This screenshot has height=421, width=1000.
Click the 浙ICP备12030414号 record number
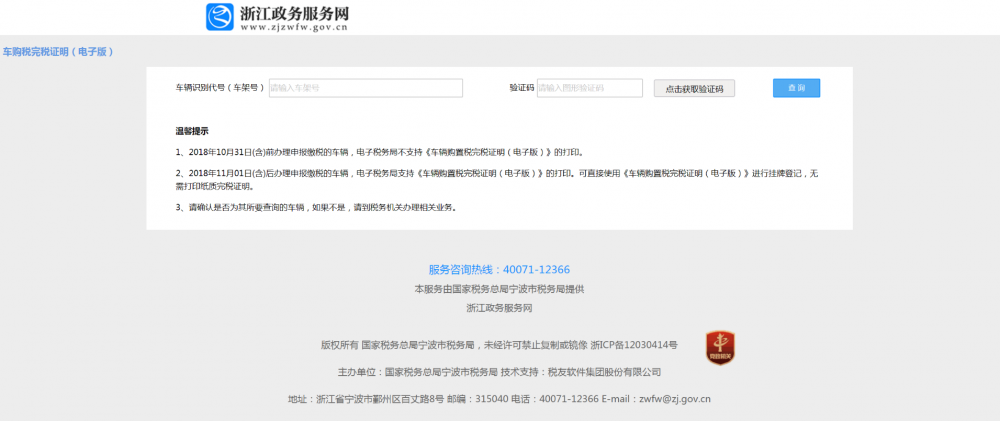[x=634, y=345]
